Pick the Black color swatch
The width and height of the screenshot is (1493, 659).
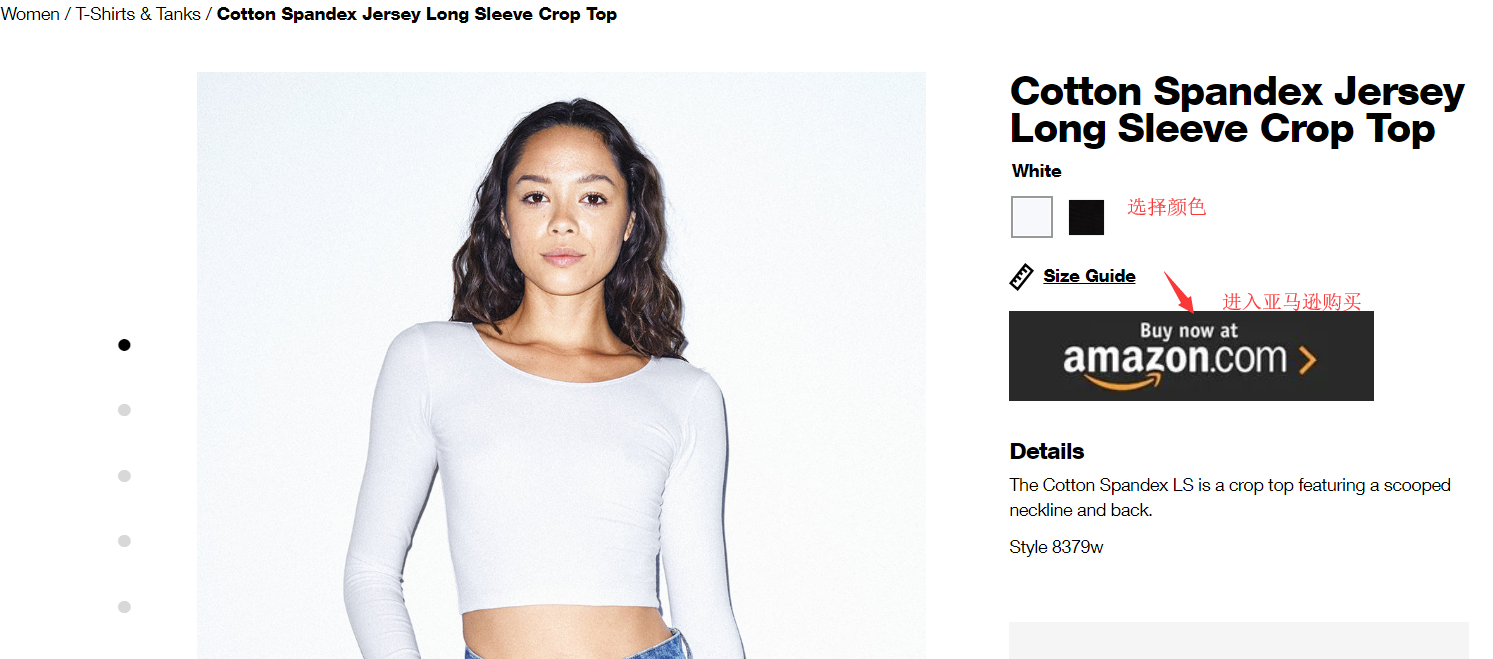[1086, 217]
